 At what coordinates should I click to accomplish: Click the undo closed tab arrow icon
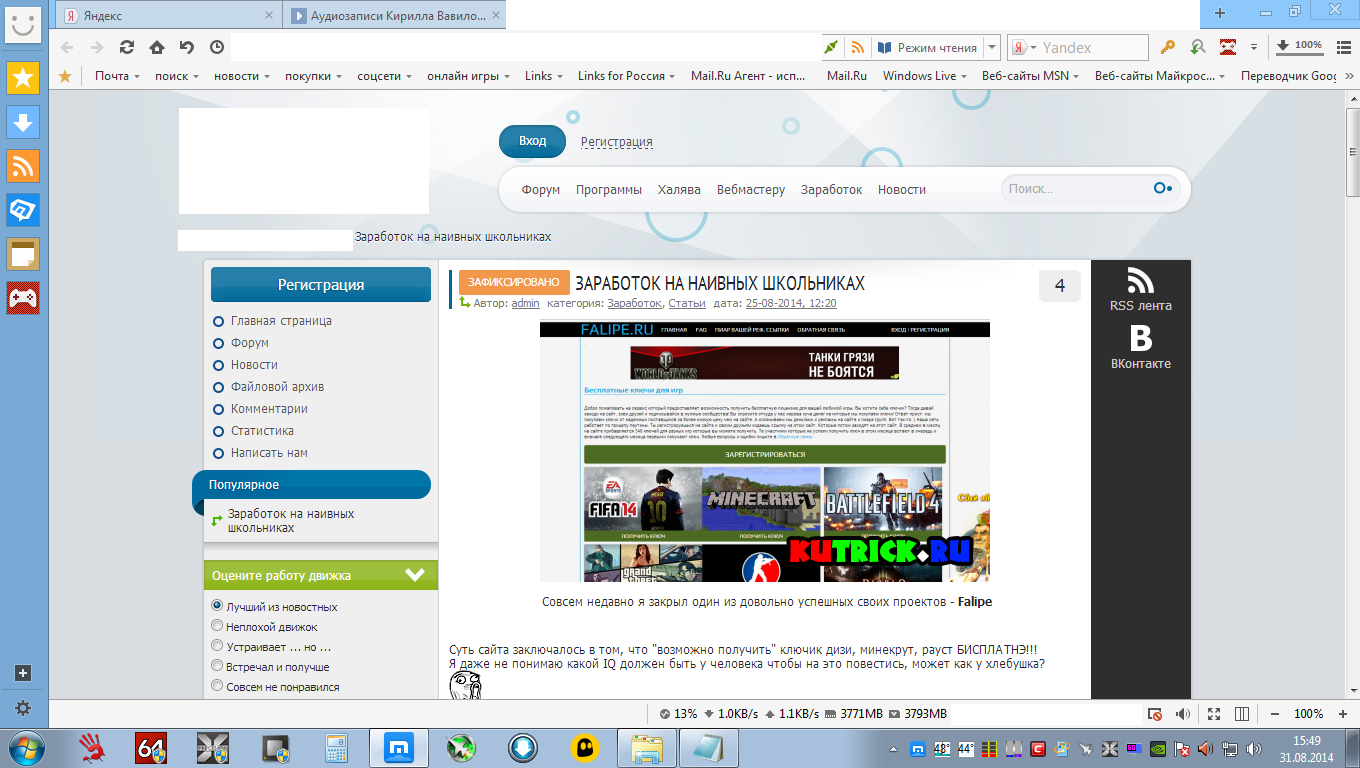click(x=187, y=47)
